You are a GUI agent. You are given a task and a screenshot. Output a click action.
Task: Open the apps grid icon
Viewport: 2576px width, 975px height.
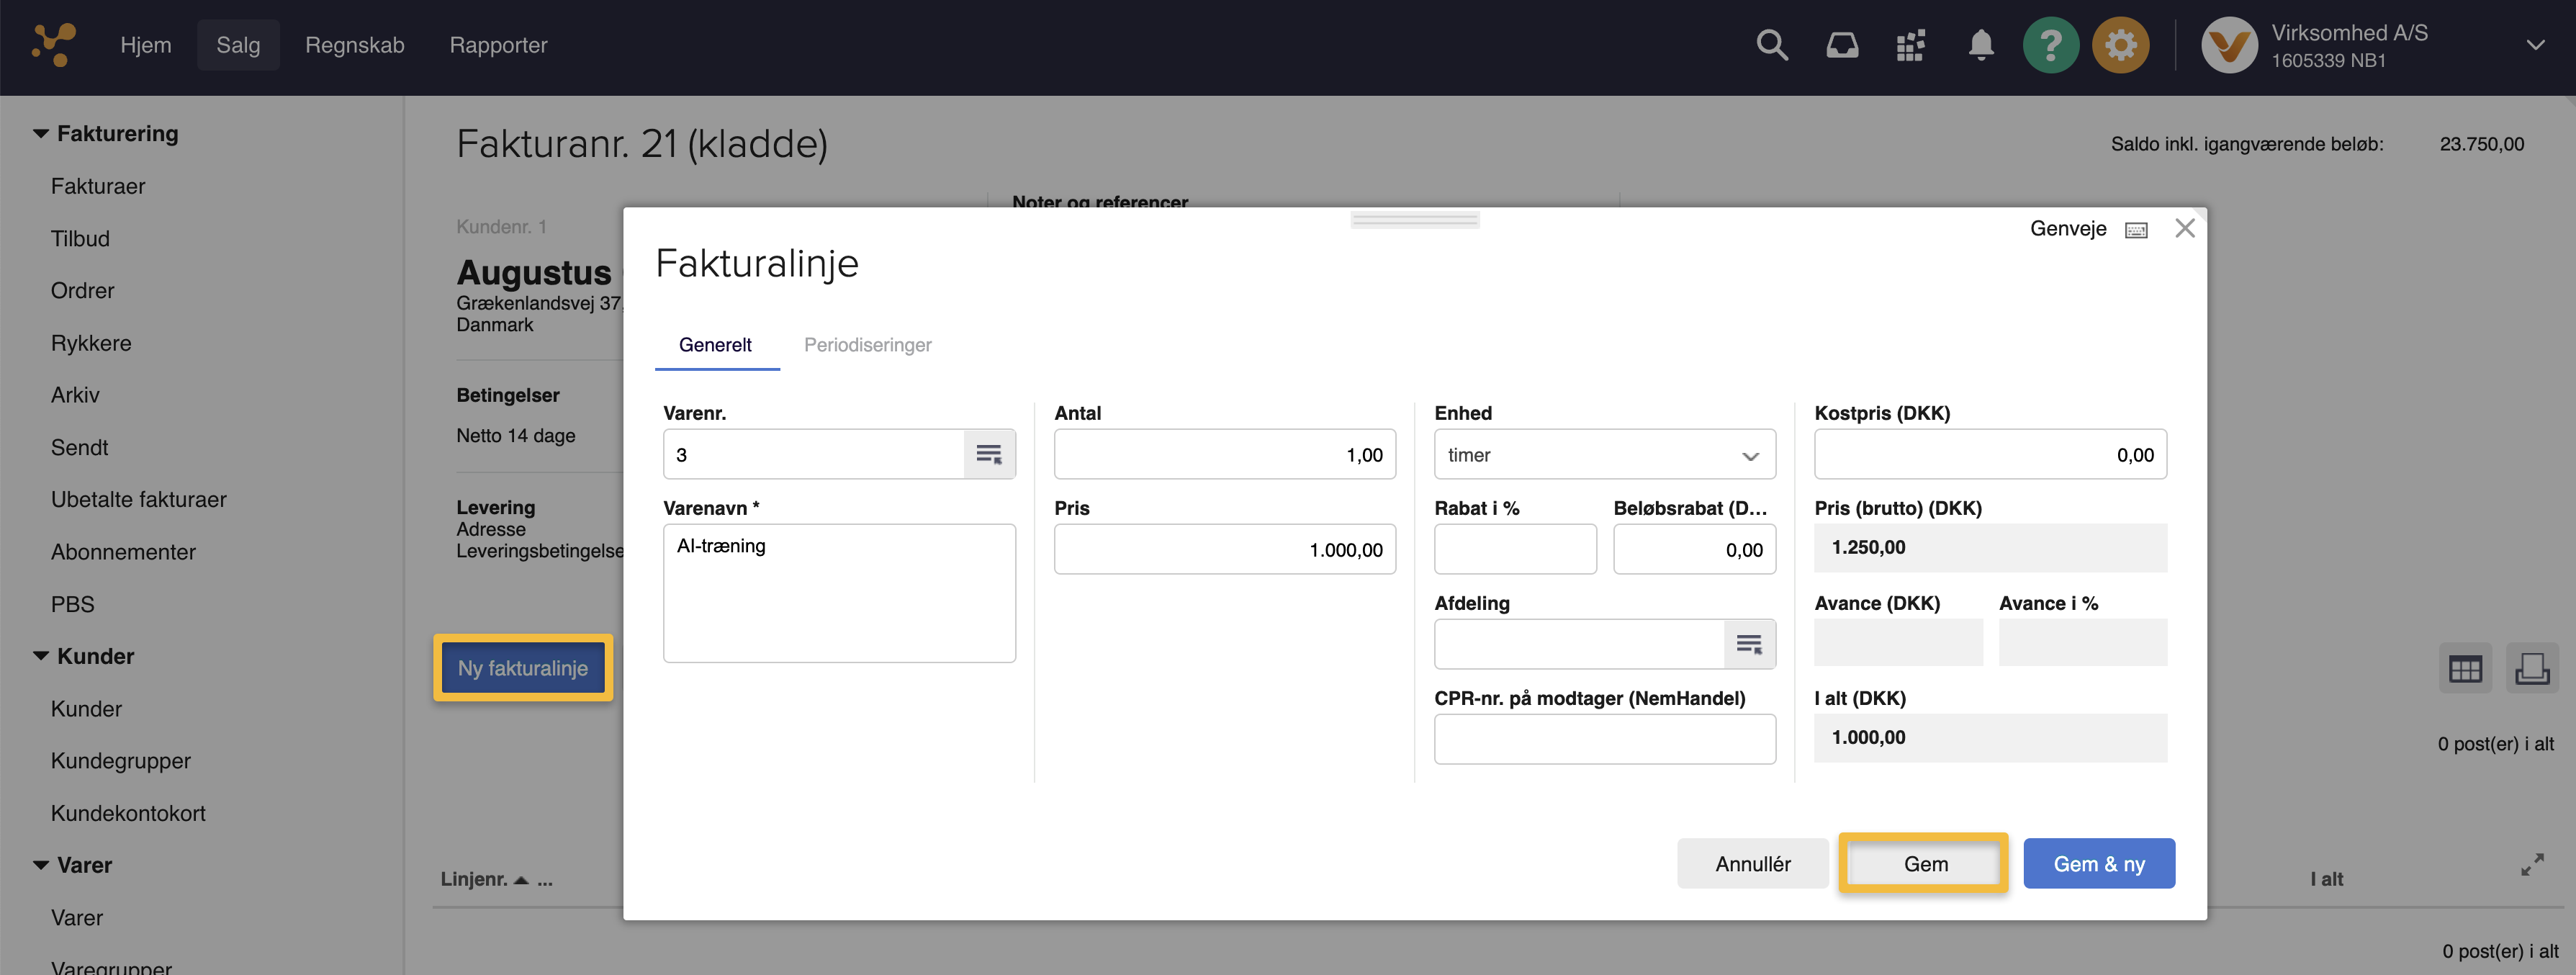click(x=1910, y=45)
